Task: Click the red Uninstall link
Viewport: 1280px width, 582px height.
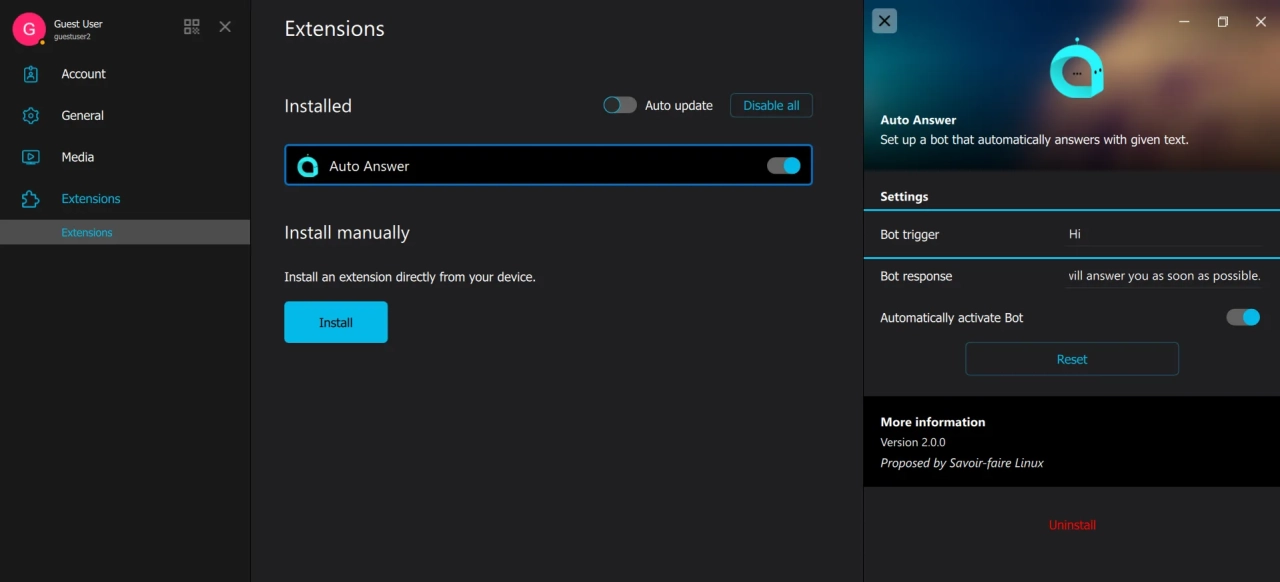Action: point(1072,525)
